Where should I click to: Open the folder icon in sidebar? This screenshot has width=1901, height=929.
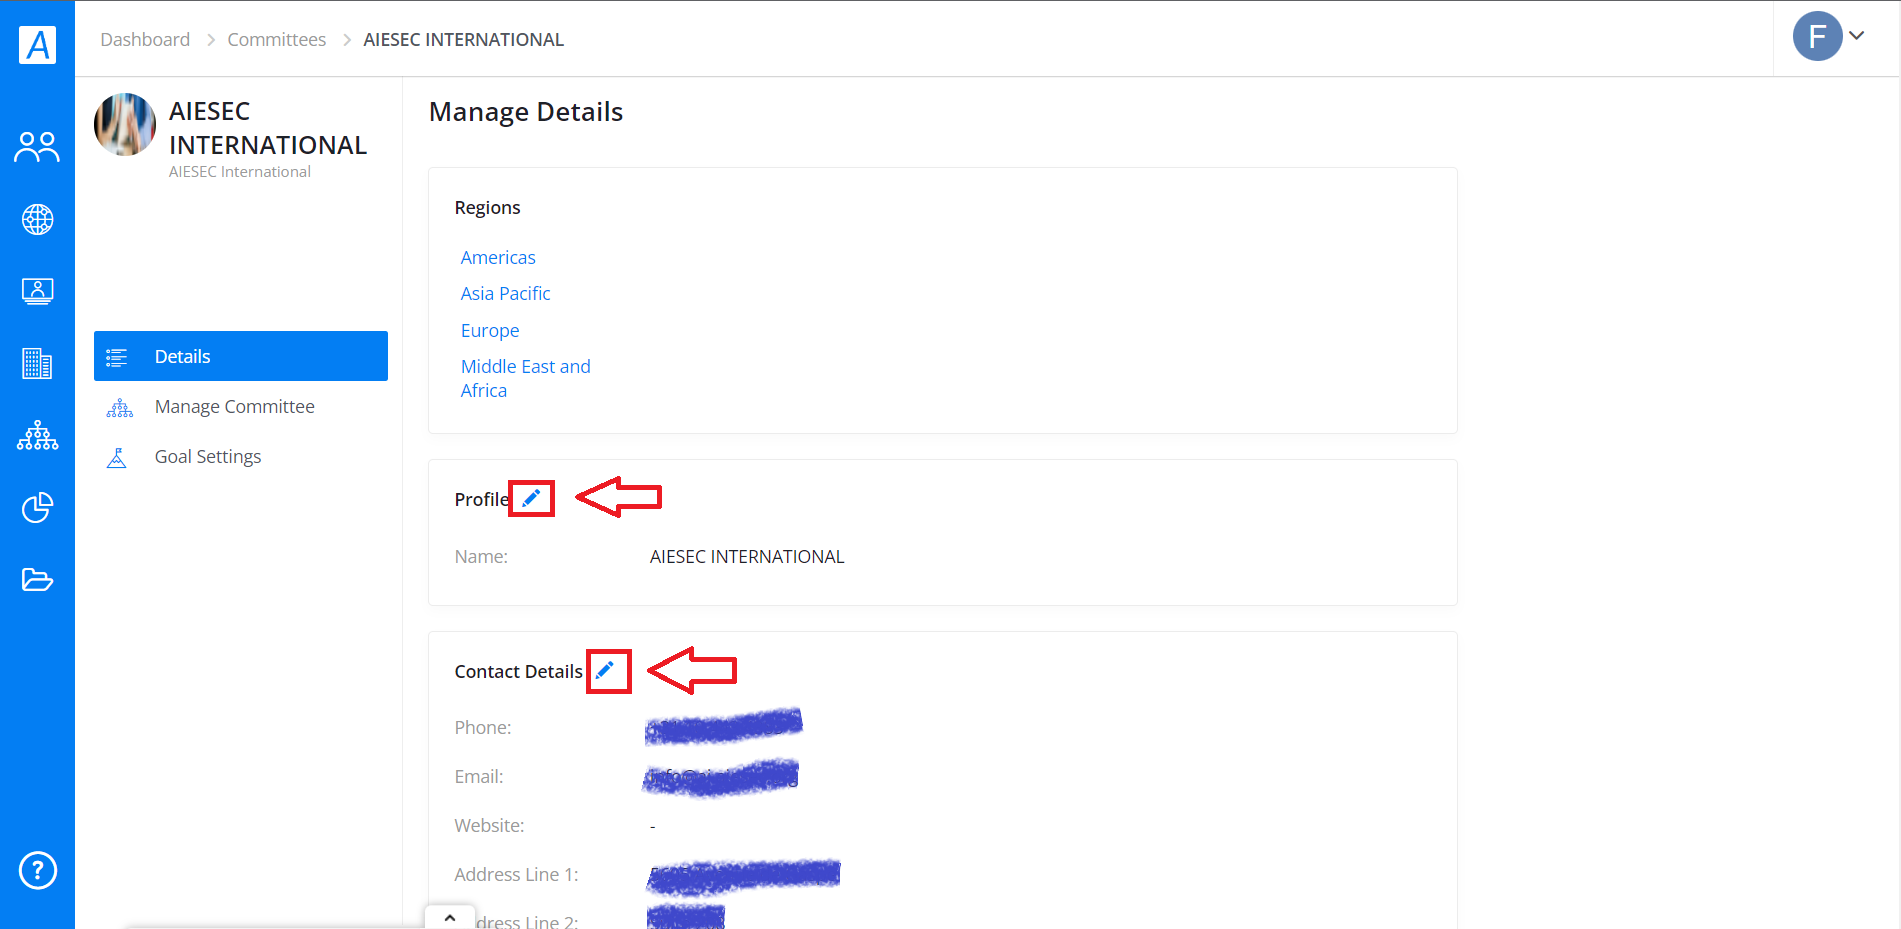(37, 580)
